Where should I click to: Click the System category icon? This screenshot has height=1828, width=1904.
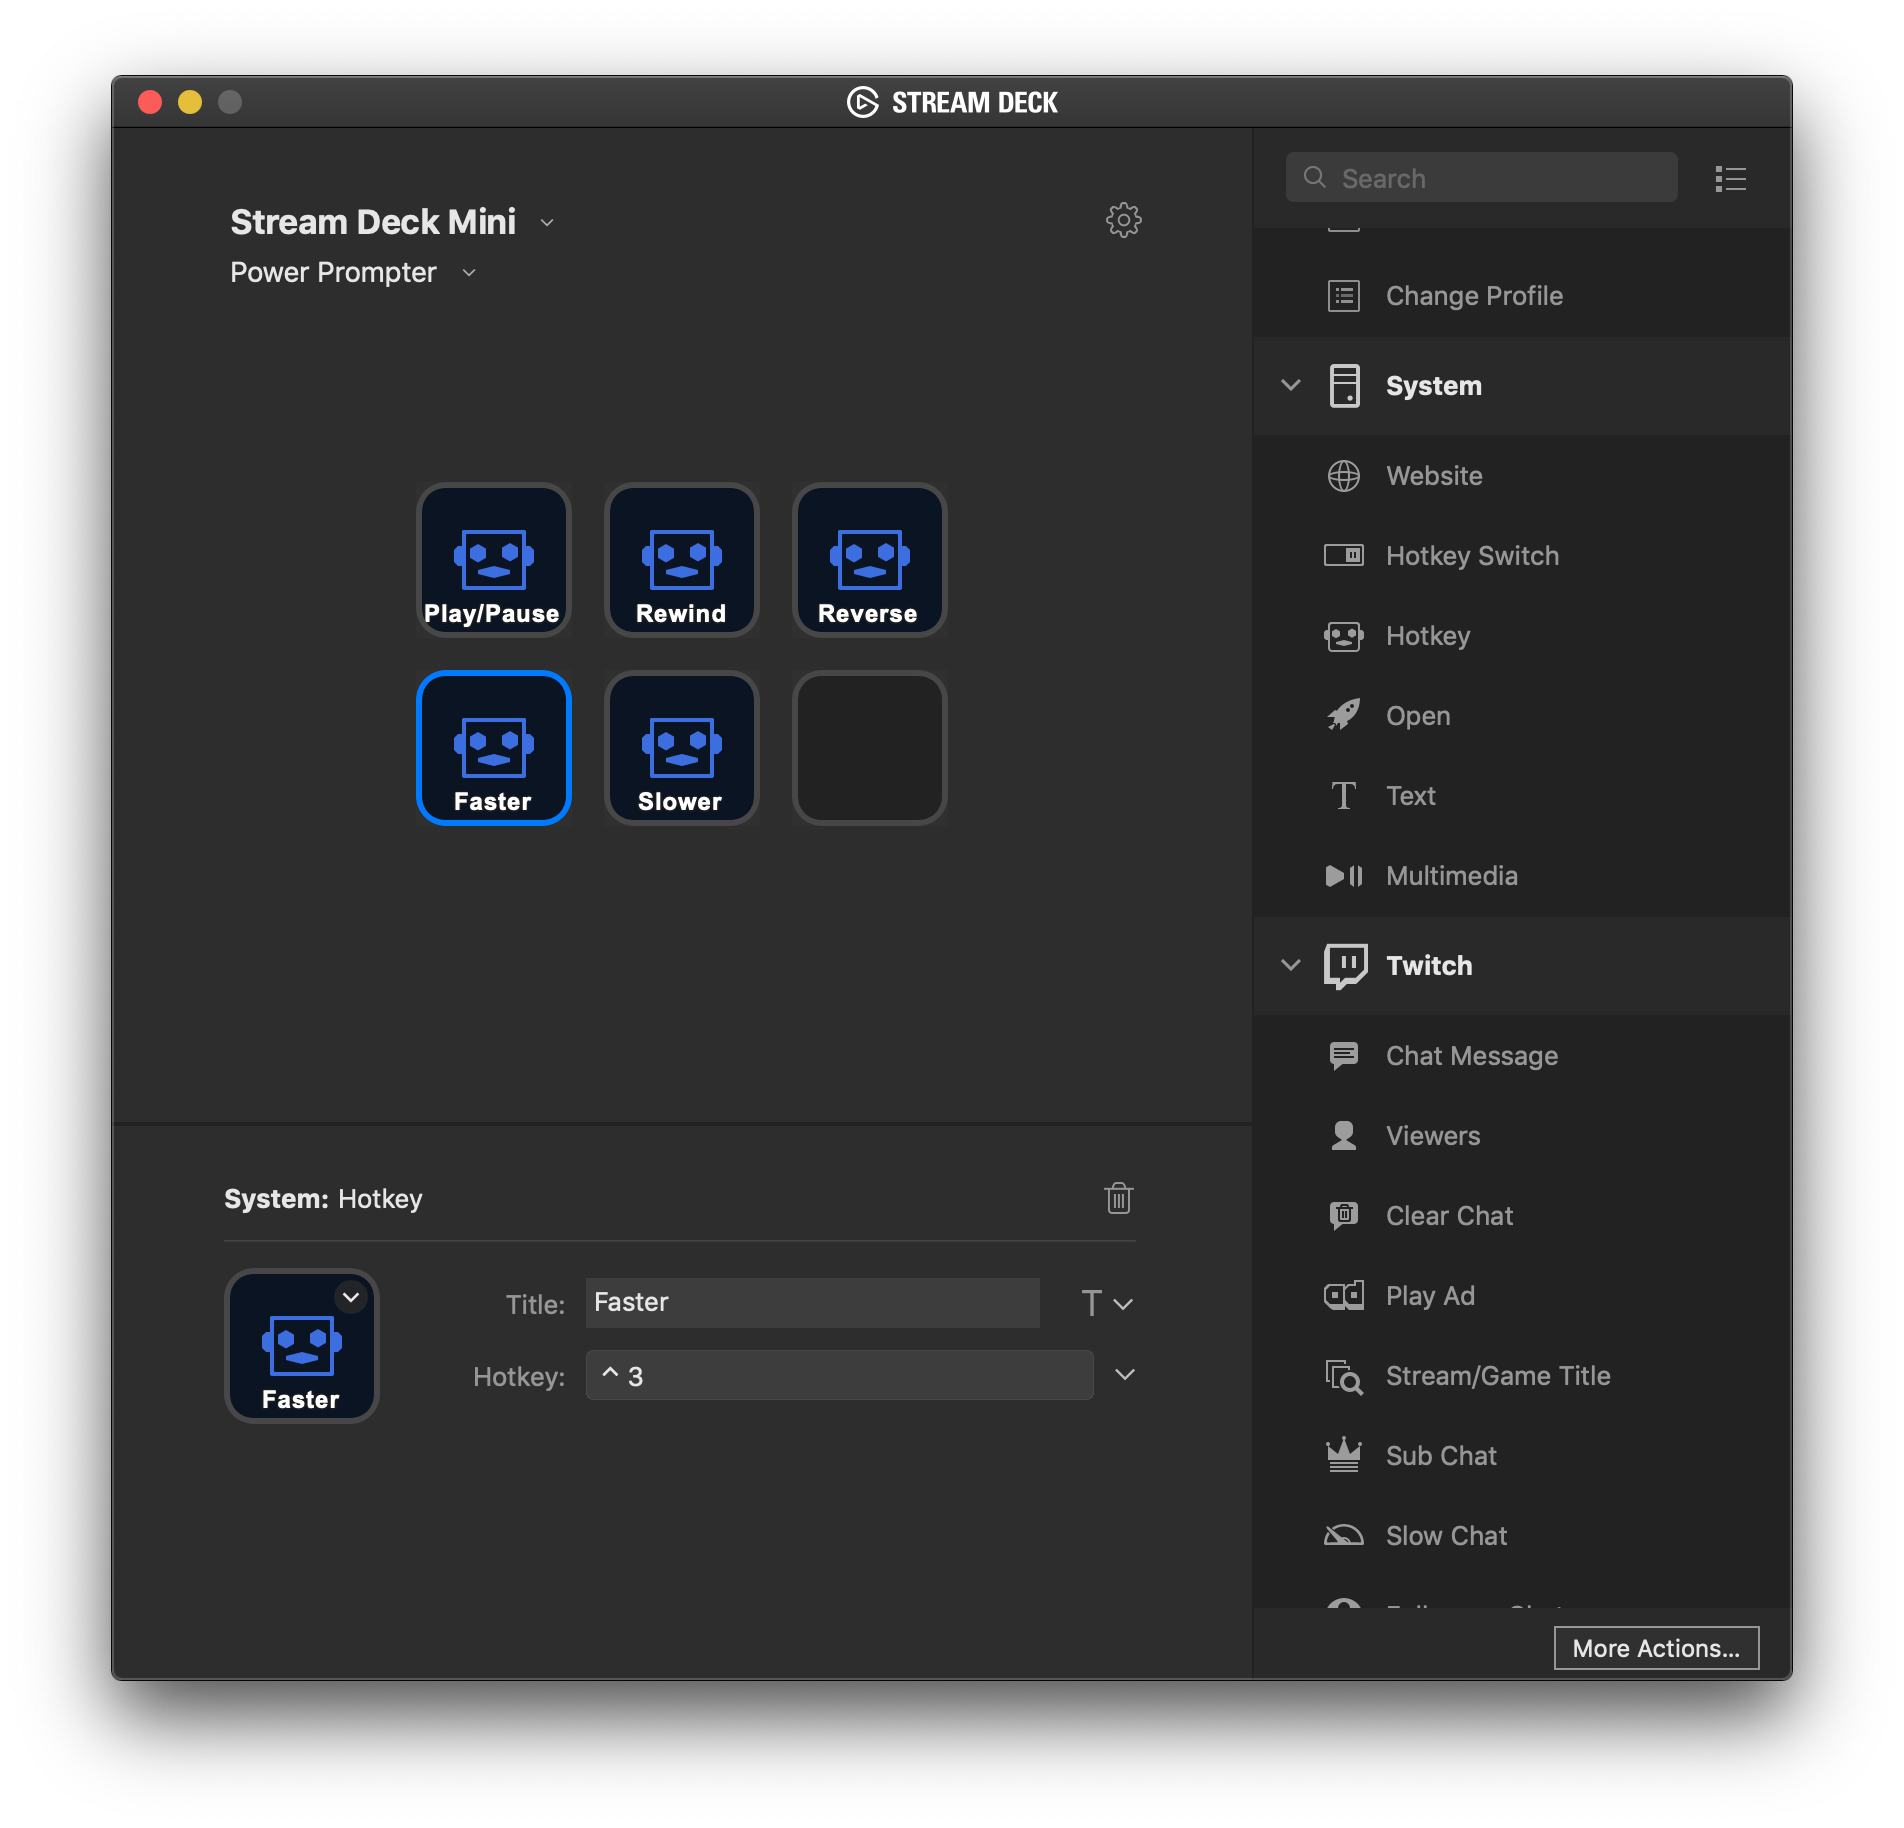click(1344, 386)
